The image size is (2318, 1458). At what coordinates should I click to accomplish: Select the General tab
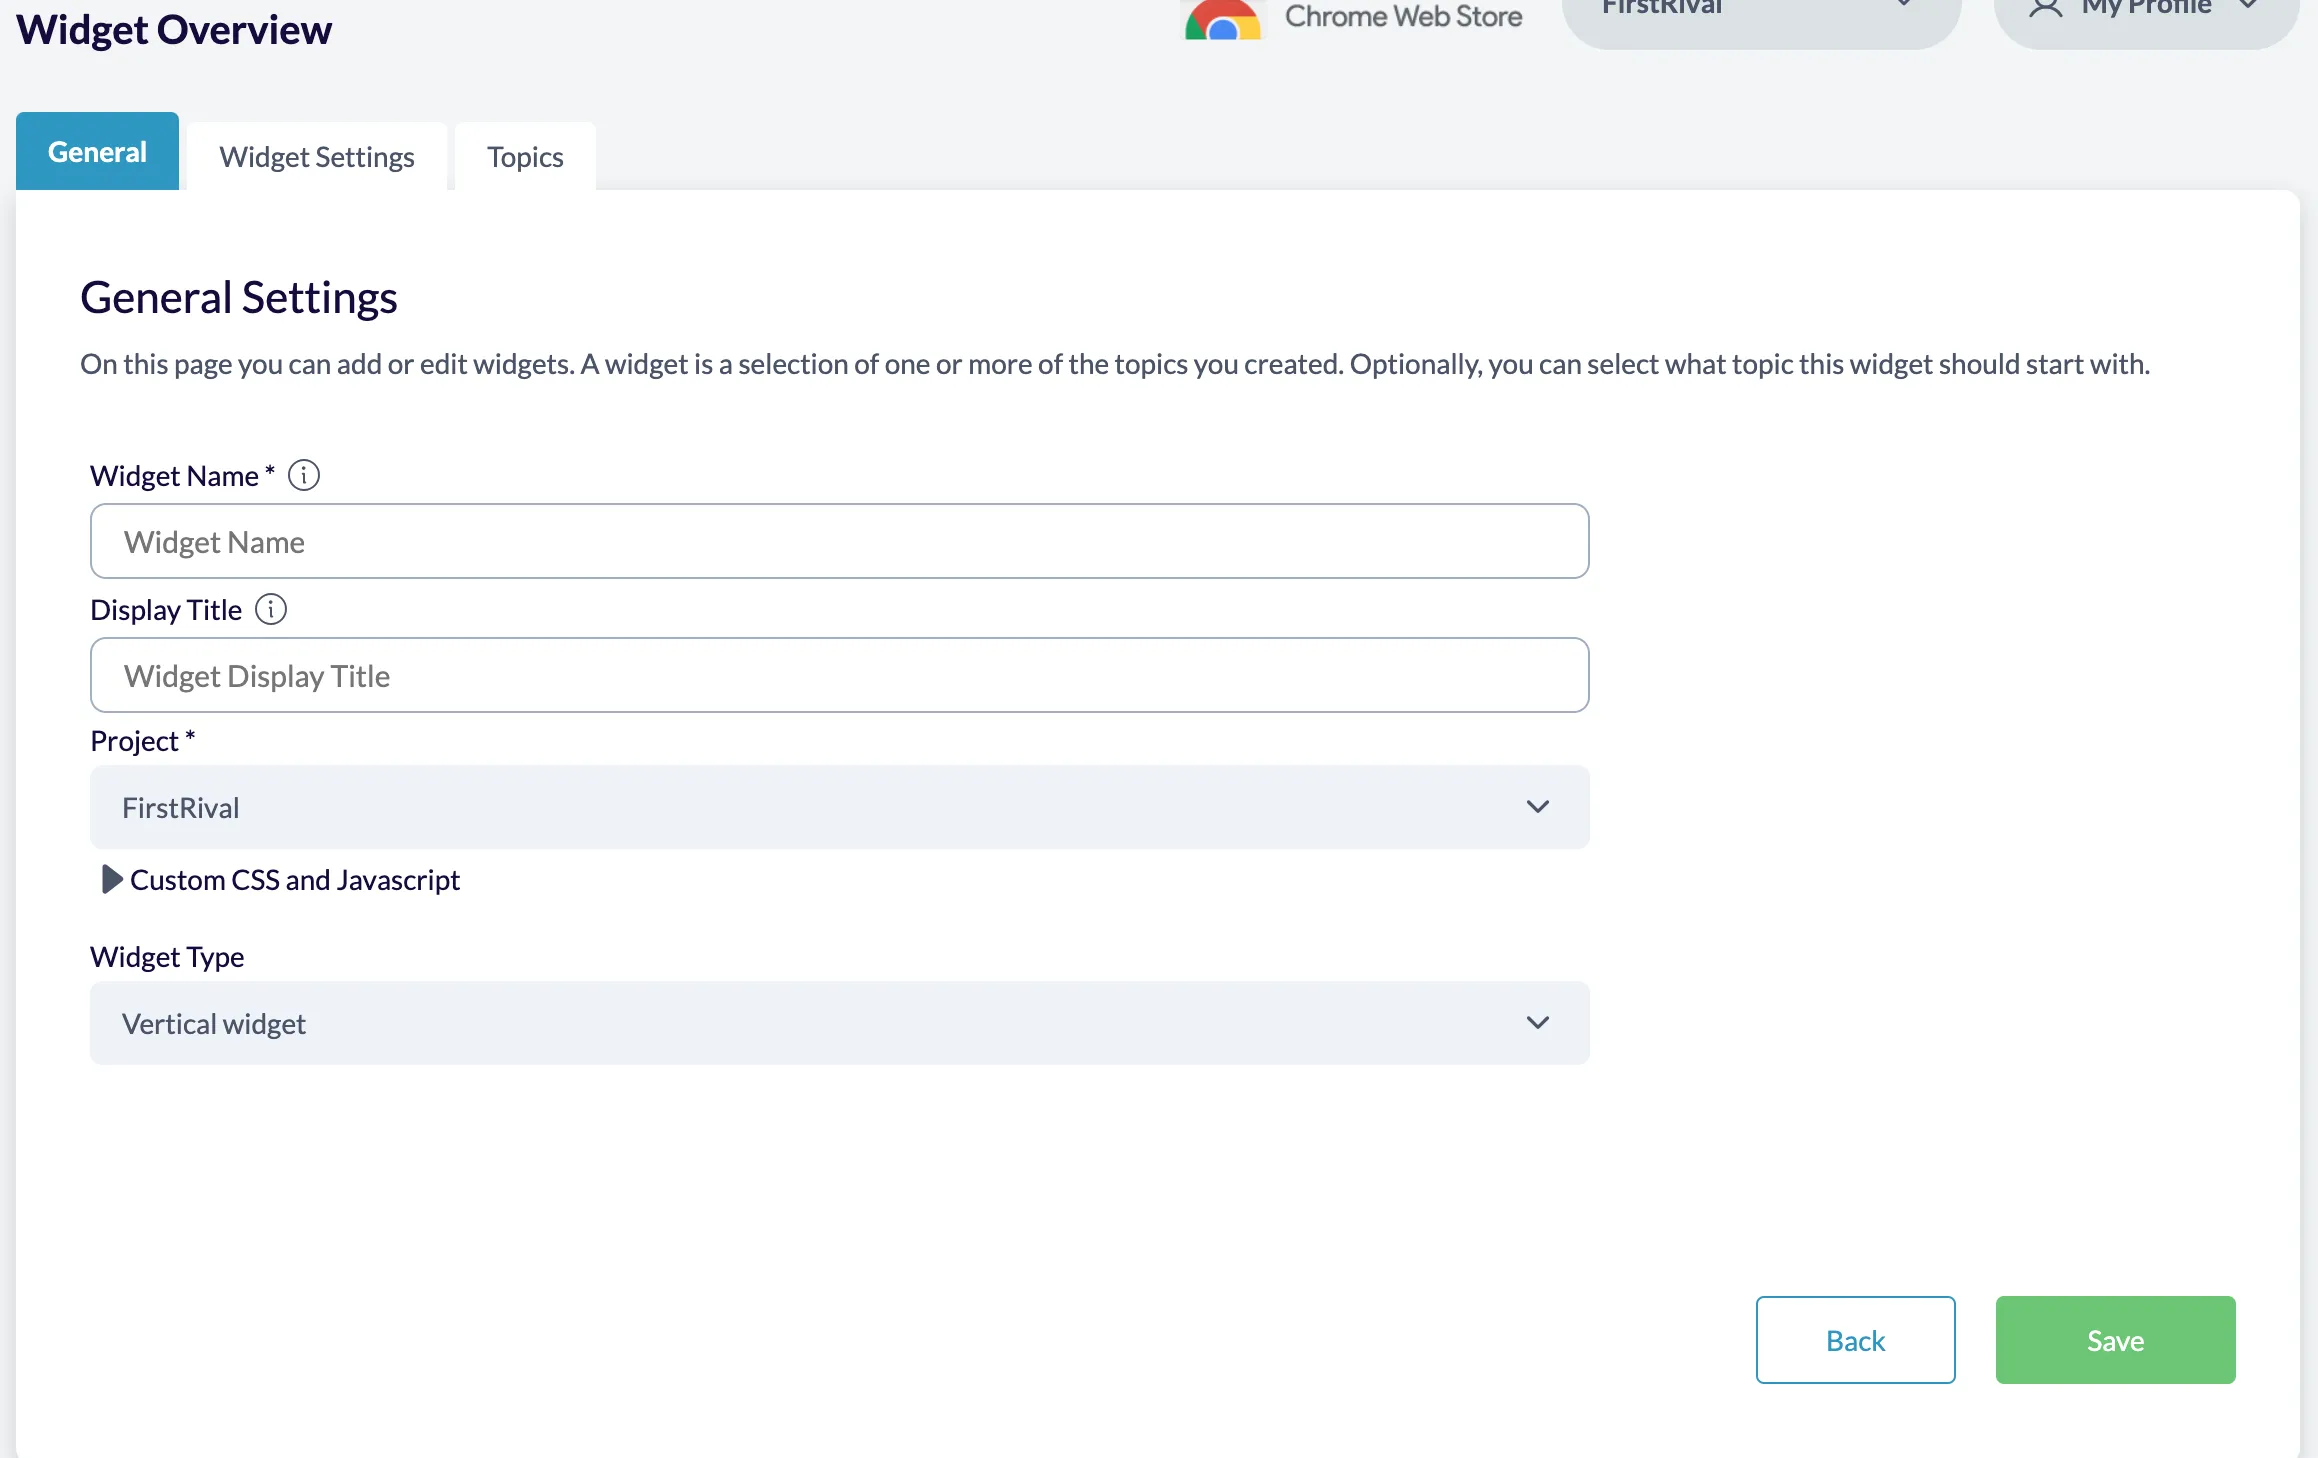[x=96, y=151]
